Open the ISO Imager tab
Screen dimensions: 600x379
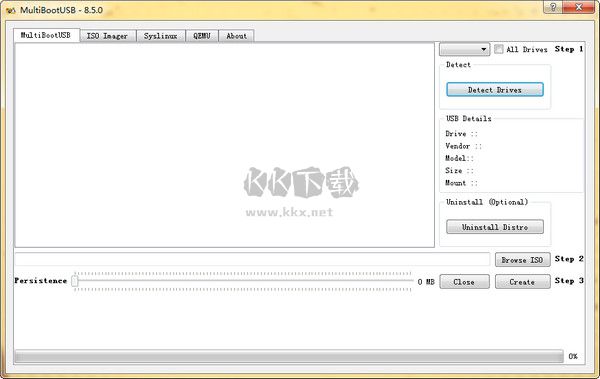pos(108,36)
